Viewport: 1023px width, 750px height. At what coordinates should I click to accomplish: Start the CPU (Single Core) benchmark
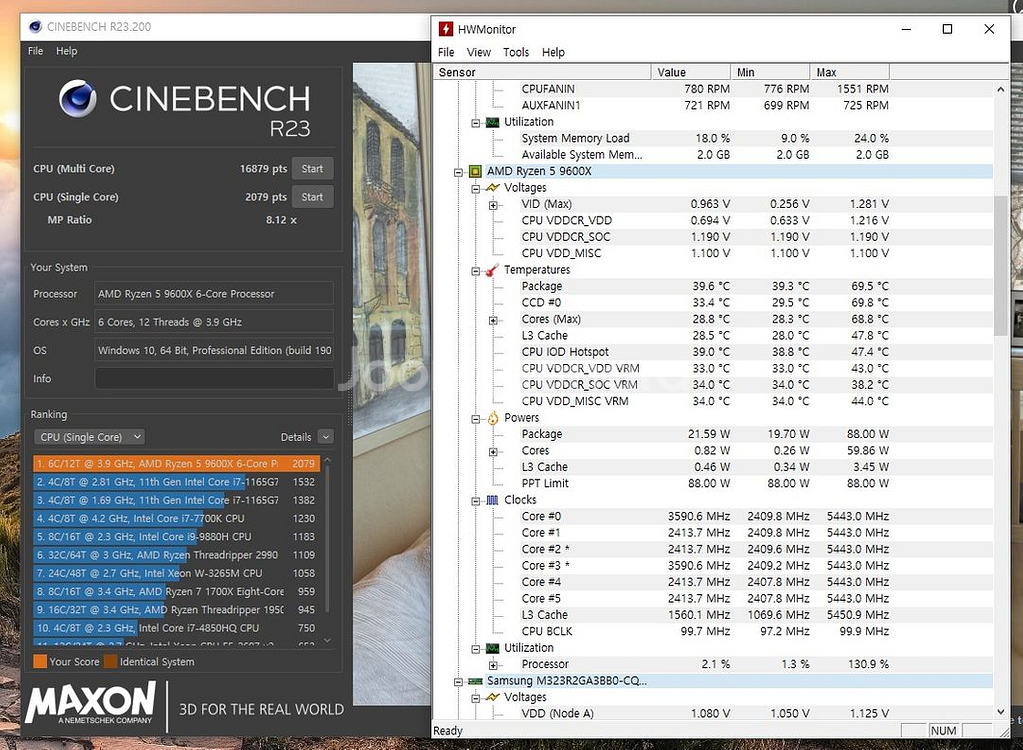point(313,196)
